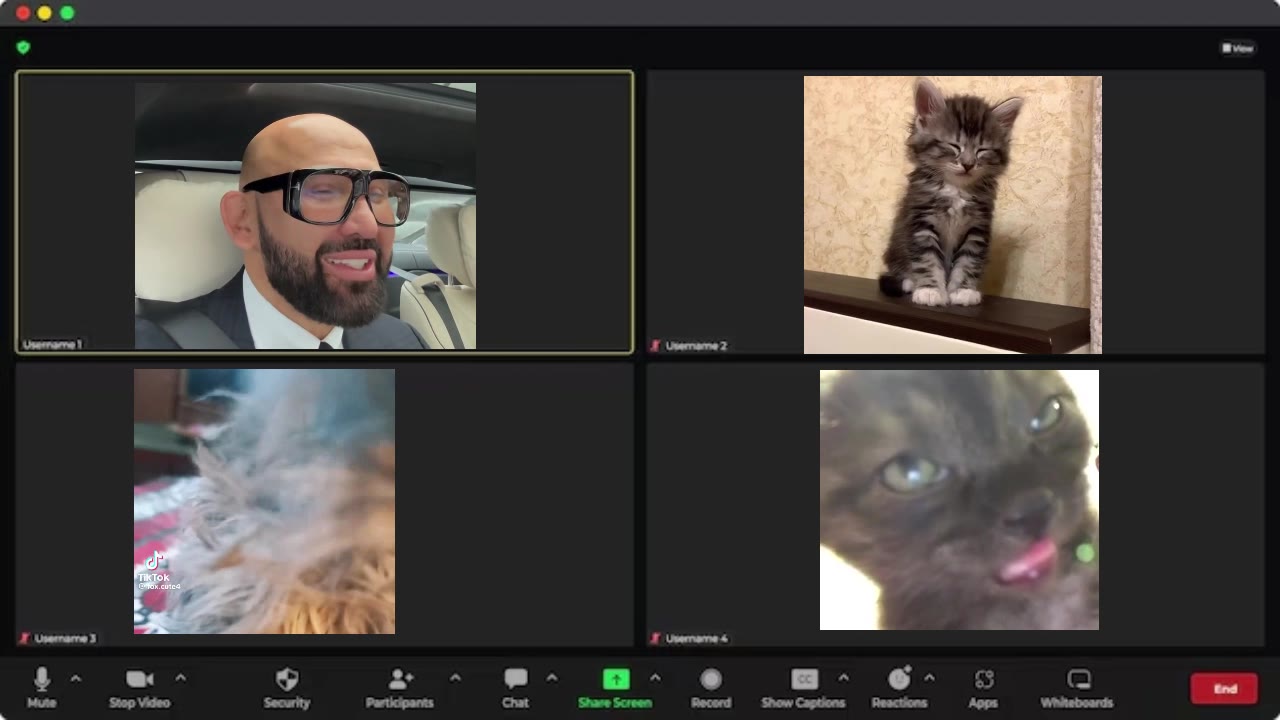Select Username 3 video tile
This screenshot has width=1280, height=720.
325,503
